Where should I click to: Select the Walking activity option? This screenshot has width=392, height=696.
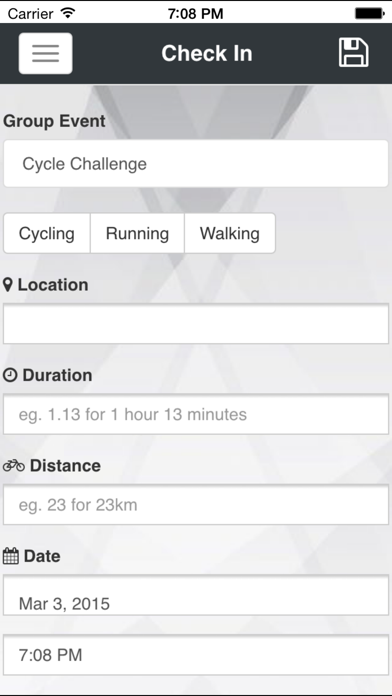click(230, 233)
